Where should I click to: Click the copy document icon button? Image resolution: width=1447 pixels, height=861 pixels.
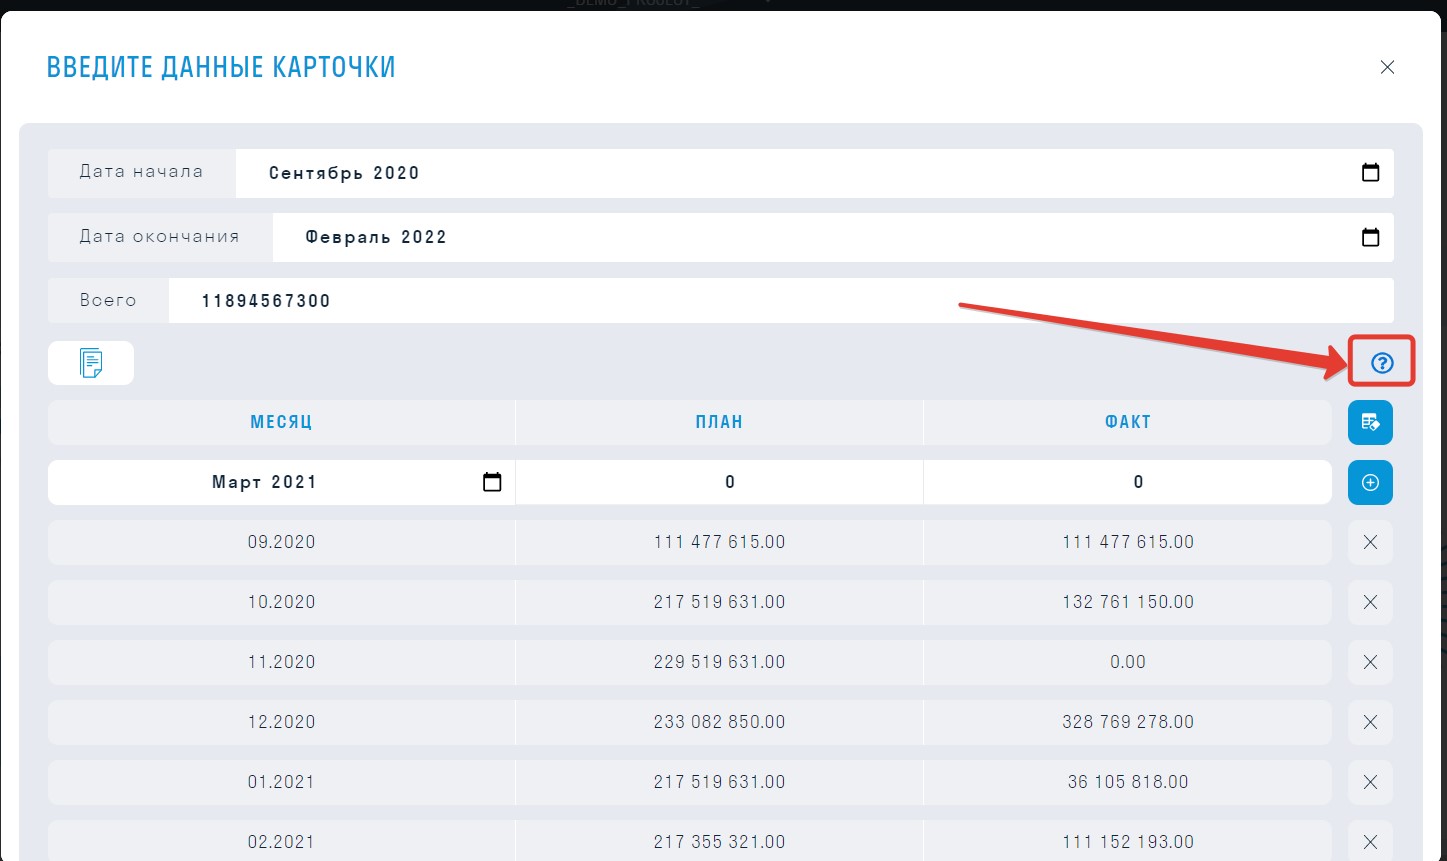(91, 363)
